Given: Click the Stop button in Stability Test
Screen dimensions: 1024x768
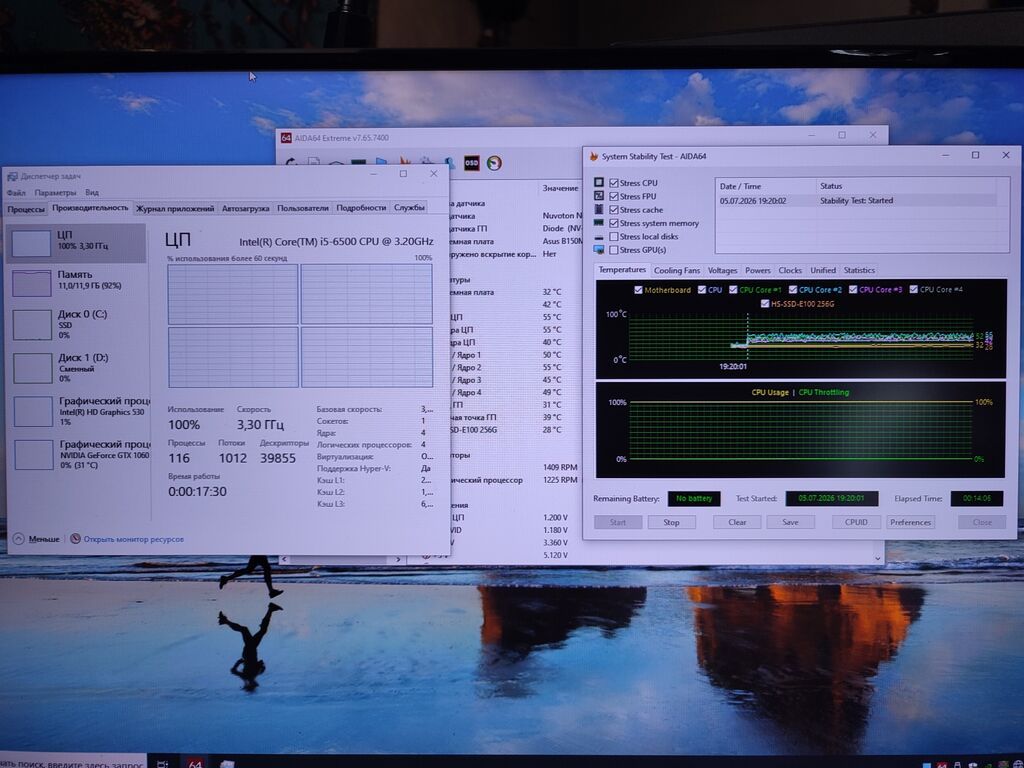Looking at the screenshot, I should [671, 522].
